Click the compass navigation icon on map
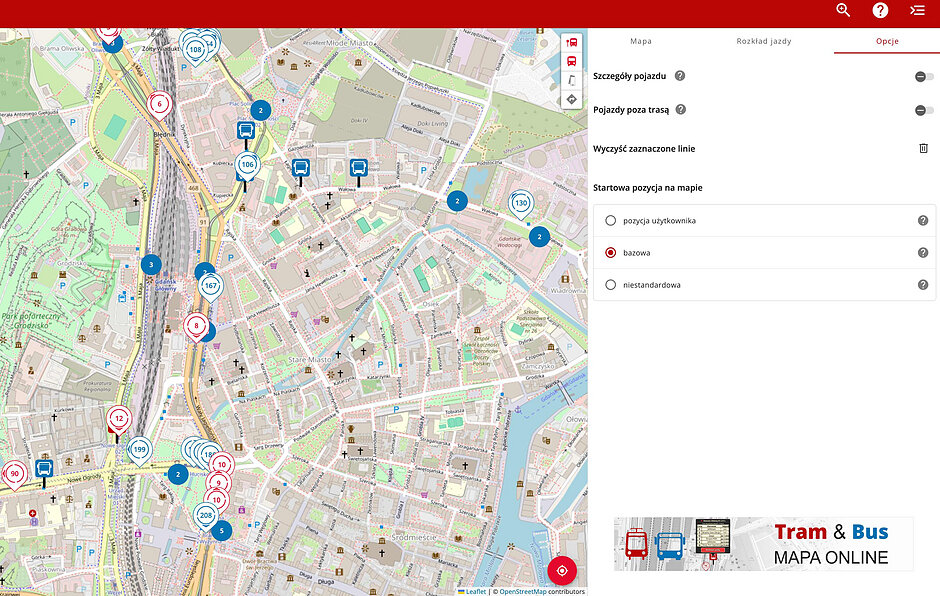The image size is (940, 596). click(x=573, y=99)
